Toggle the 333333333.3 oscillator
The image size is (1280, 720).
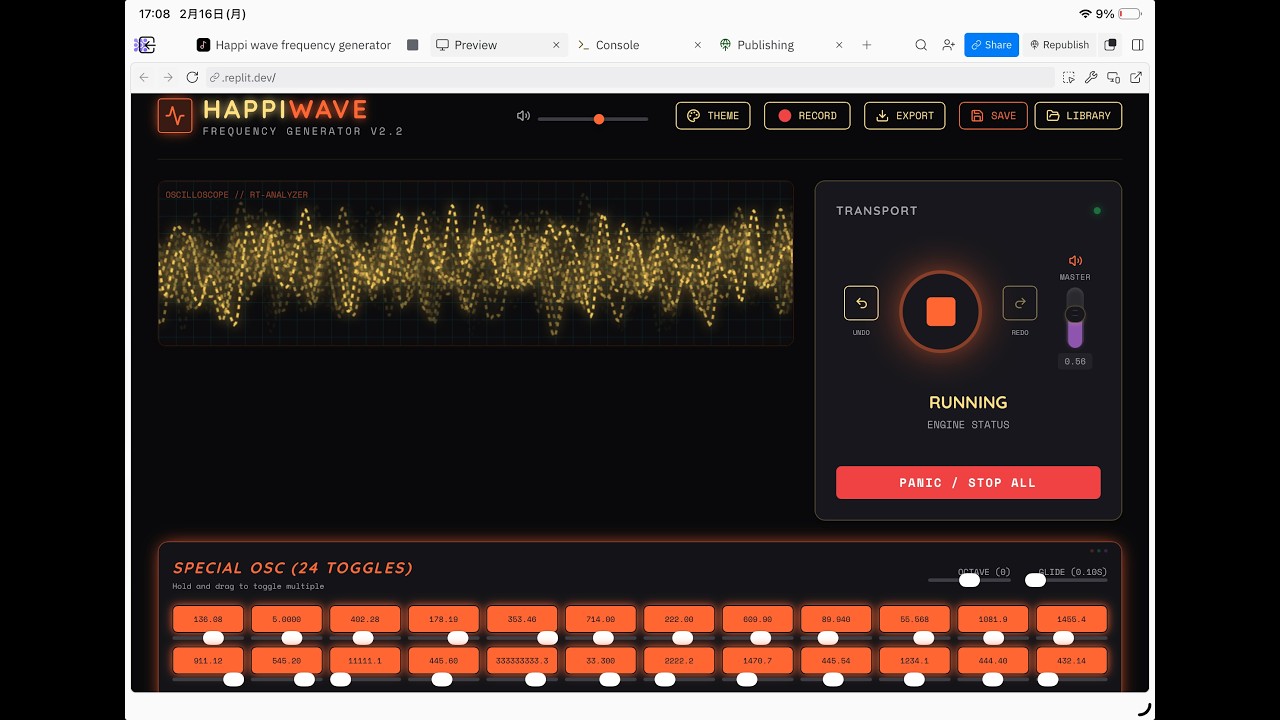(522, 661)
